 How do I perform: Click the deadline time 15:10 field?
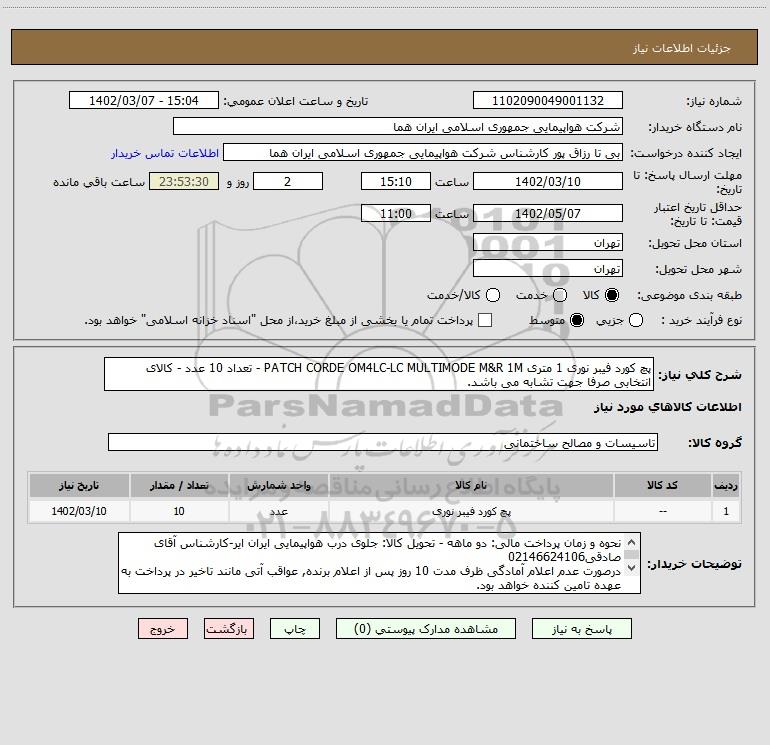[396, 181]
